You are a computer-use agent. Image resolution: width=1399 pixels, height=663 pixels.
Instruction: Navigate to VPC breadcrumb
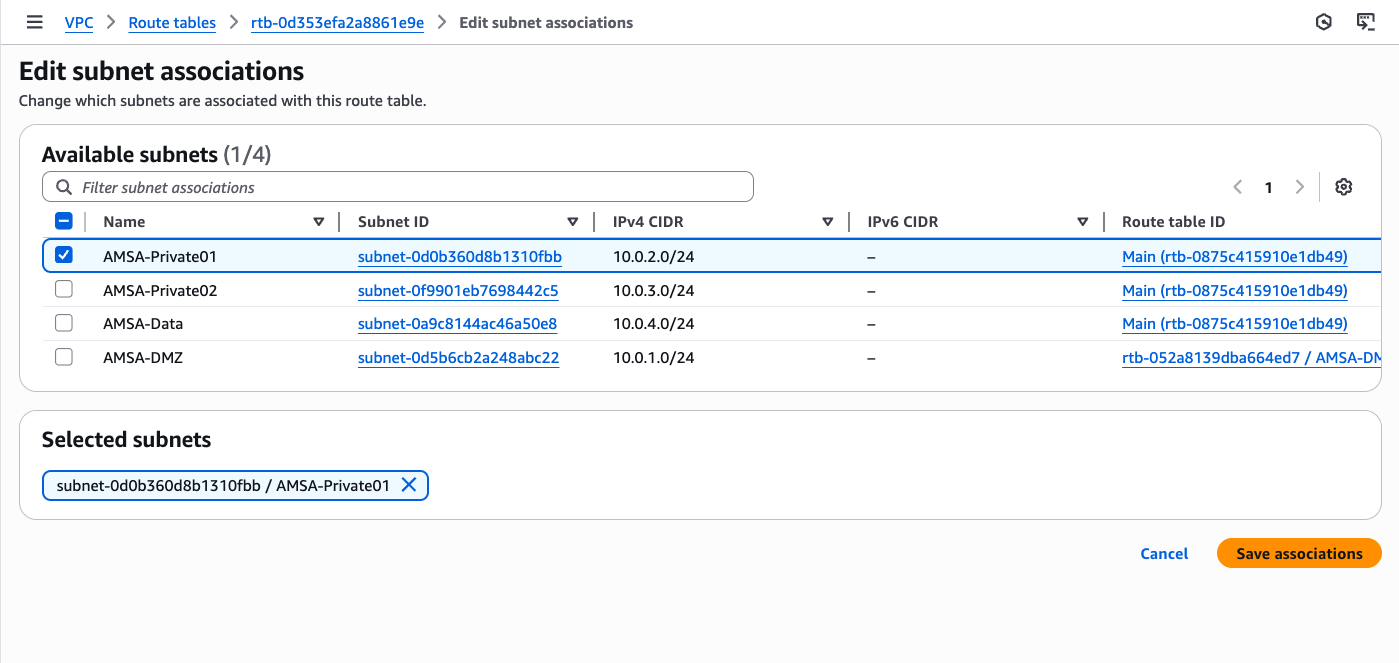(79, 22)
